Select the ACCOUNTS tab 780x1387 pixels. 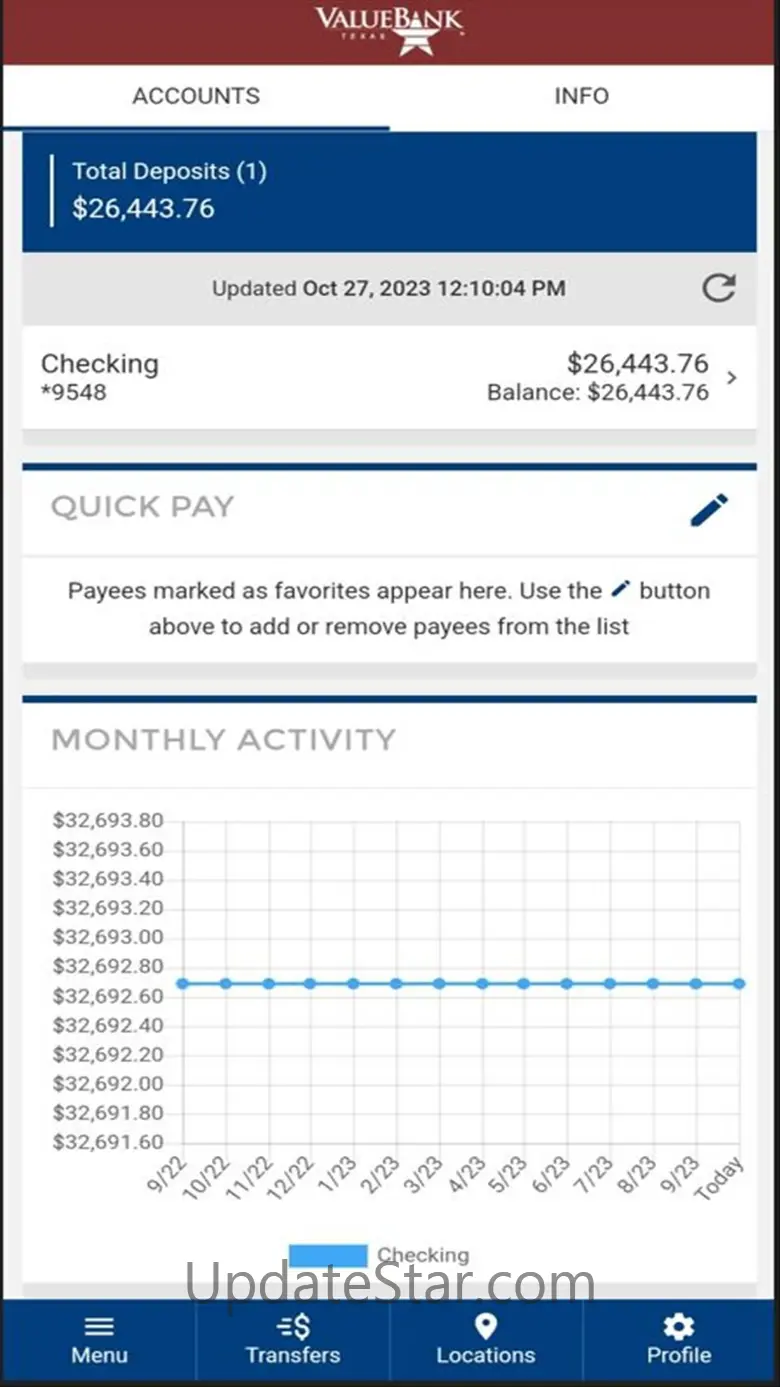pos(196,96)
